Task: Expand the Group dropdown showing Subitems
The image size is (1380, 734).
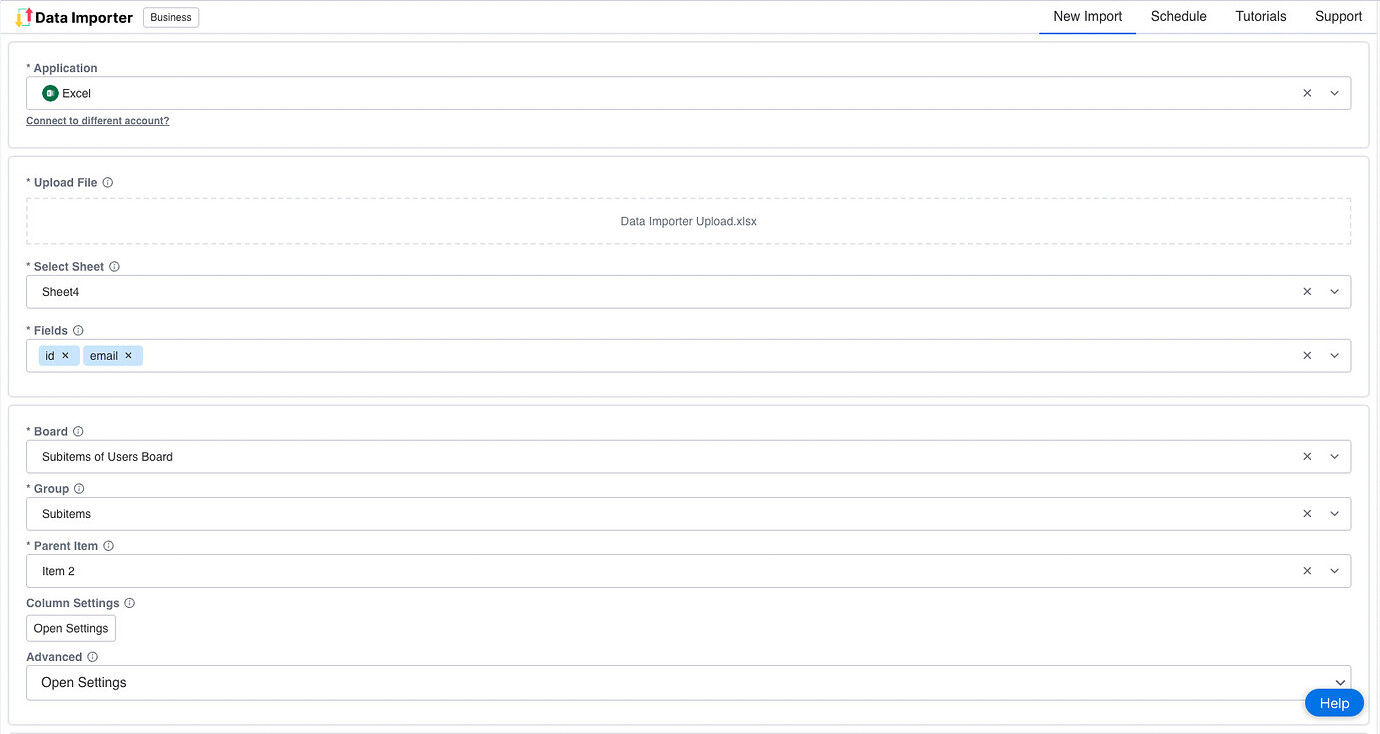Action: (x=1335, y=513)
